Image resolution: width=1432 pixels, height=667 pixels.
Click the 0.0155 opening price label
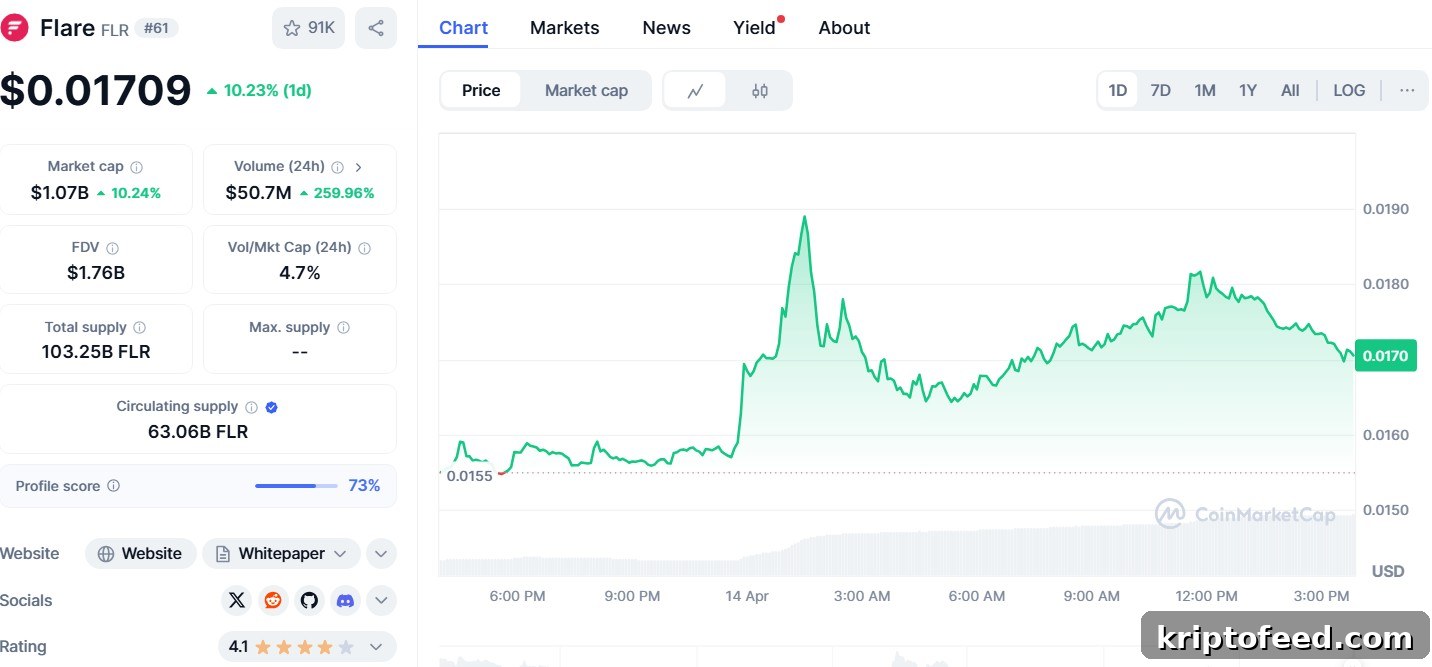point(469,476)
